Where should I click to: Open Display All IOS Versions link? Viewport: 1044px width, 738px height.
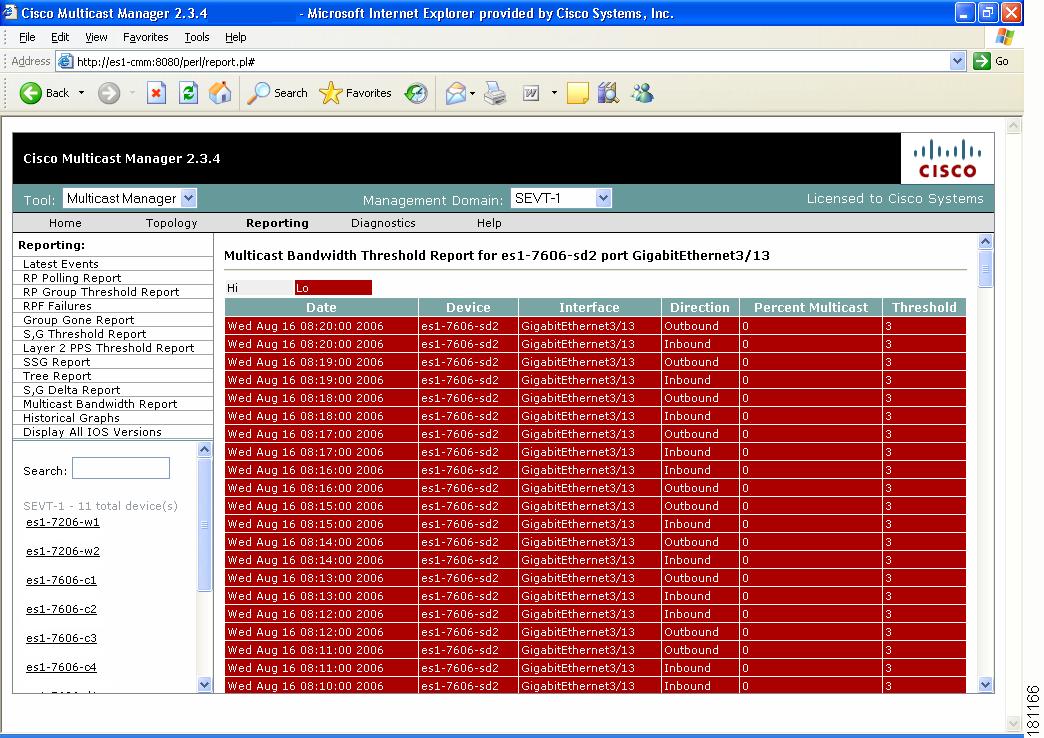coord(92,432)
